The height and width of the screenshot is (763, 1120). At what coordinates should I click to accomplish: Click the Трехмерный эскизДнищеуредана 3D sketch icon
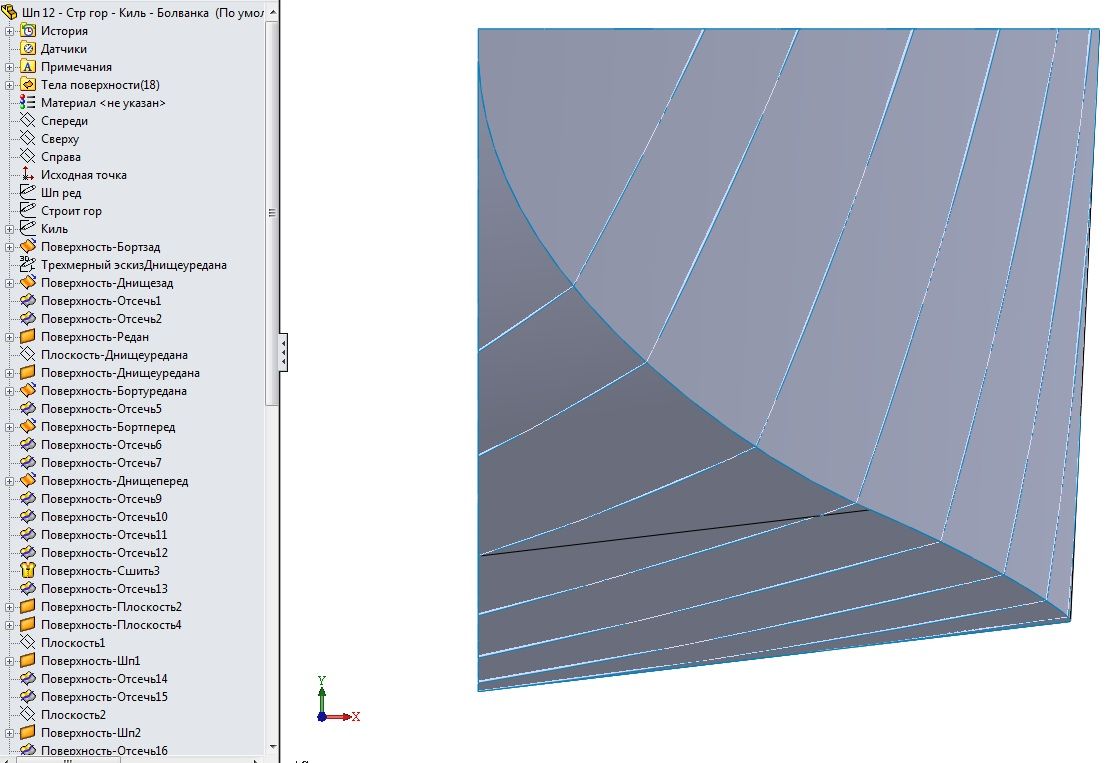pos(28,265)
